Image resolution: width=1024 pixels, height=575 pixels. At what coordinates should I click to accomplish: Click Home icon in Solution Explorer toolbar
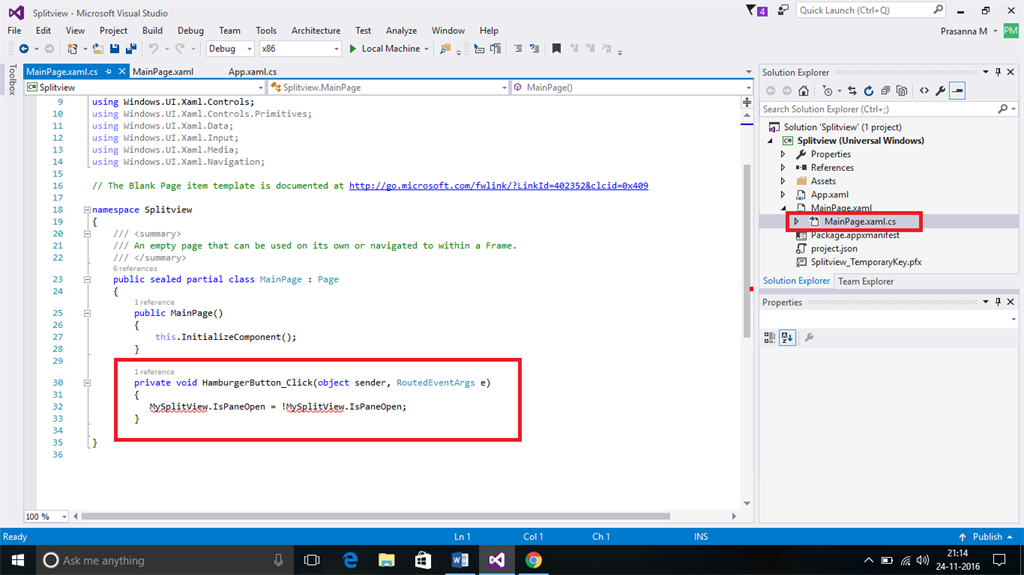coord(803,90)
